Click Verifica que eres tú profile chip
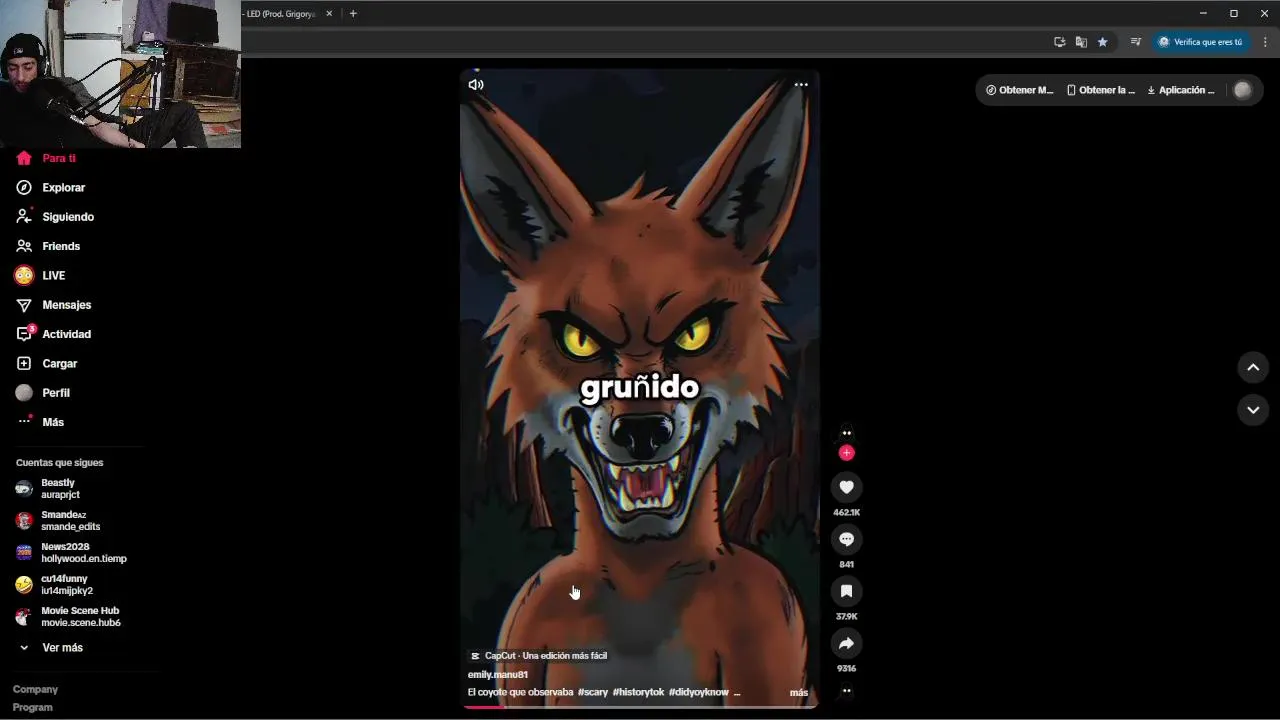1280x720 pixels. (x=1200, y=42)
